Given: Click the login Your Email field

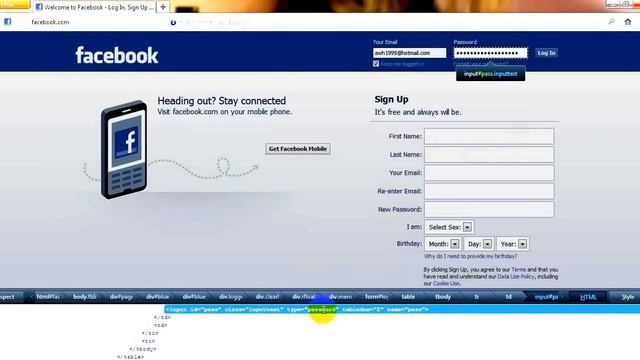Looking at the screenshot, I should click(x=409, y=53).
